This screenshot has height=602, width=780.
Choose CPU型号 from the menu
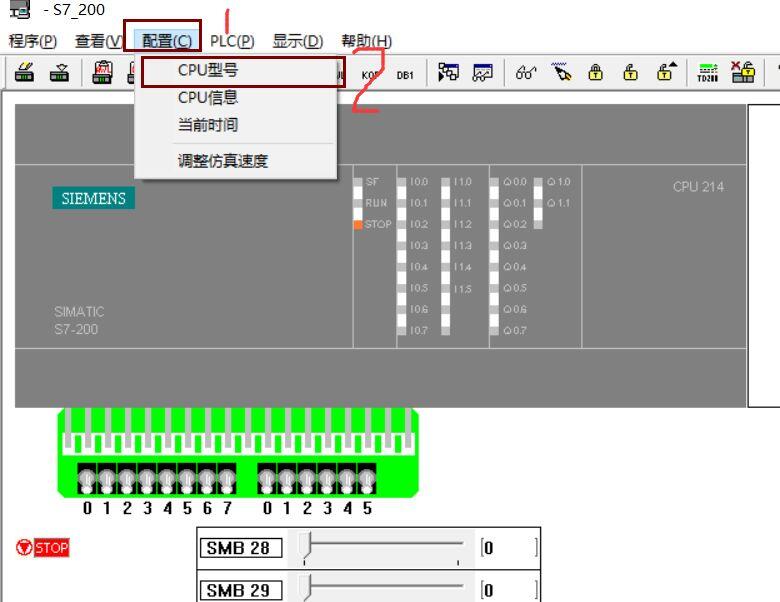coord(236,70)
